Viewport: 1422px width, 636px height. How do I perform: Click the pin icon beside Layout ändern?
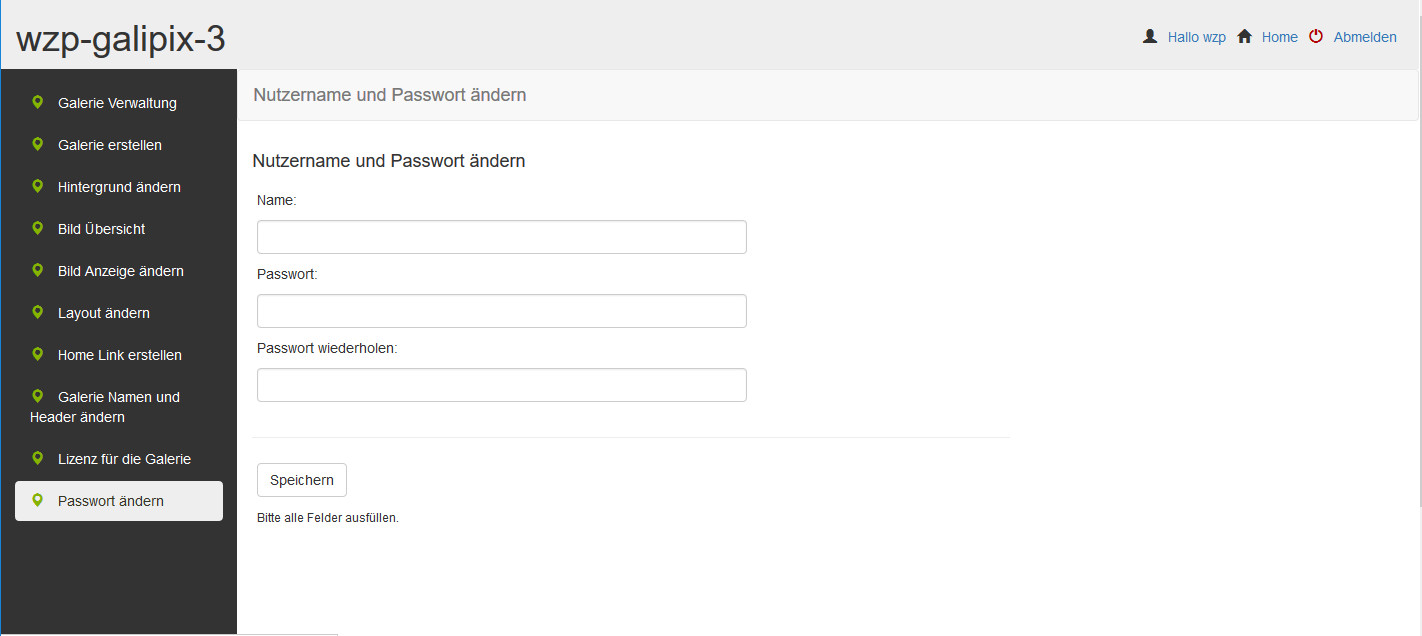[38, 312]
